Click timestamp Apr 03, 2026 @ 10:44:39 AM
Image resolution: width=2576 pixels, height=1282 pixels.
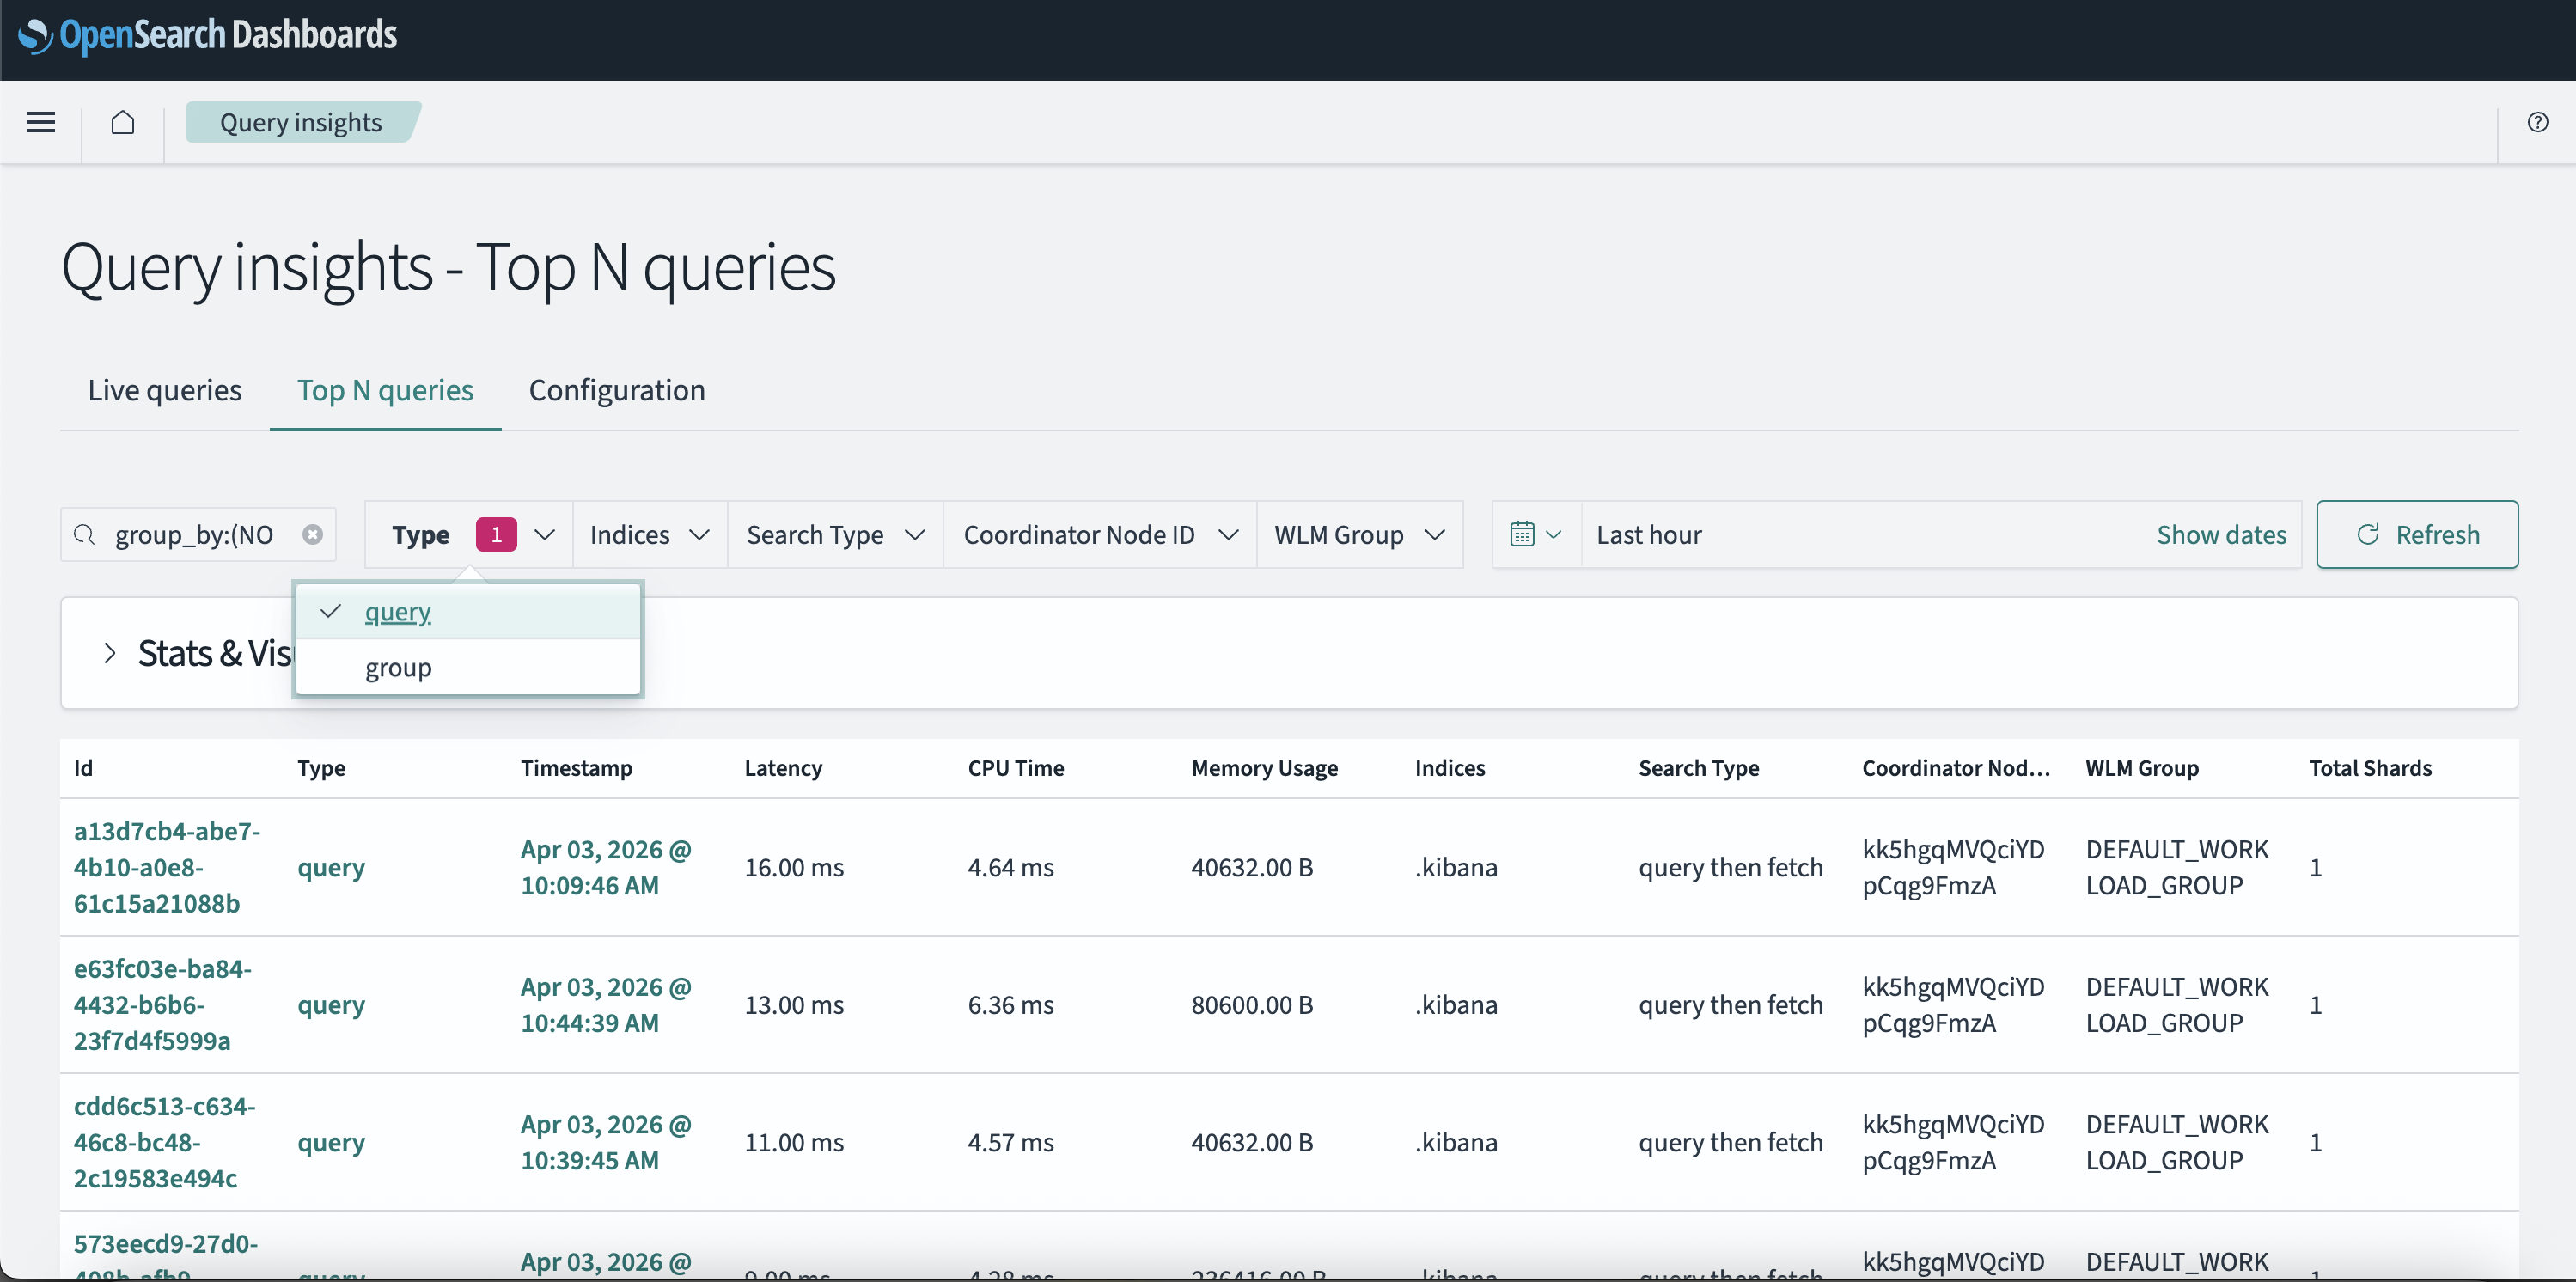coord(605,1005)
